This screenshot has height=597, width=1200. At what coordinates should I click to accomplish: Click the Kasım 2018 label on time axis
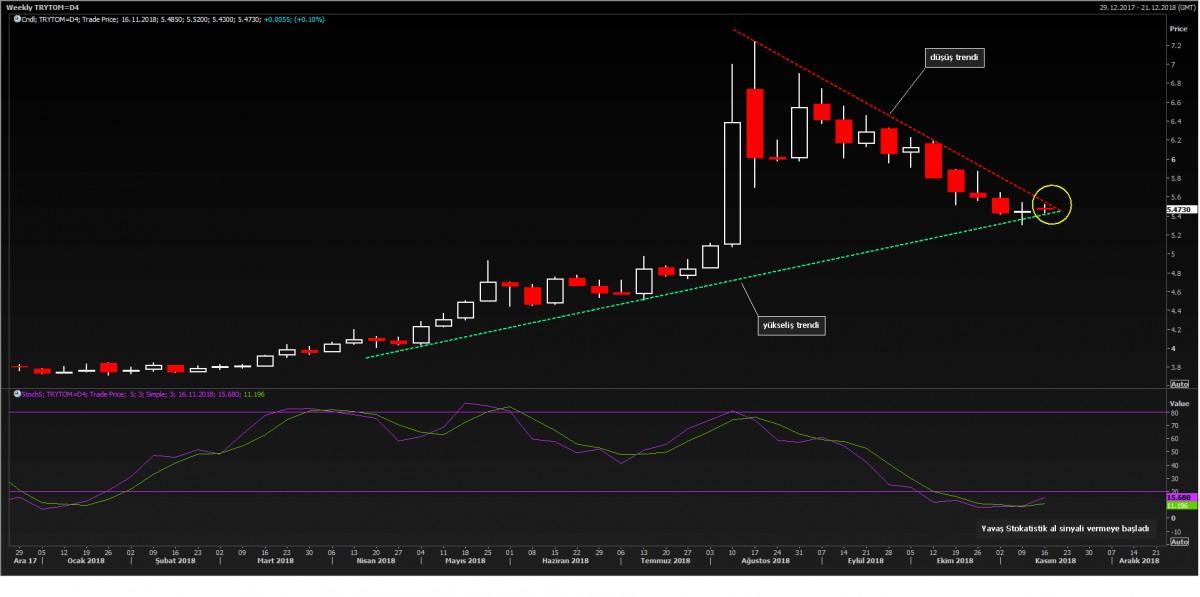(x=1054, y=561)
